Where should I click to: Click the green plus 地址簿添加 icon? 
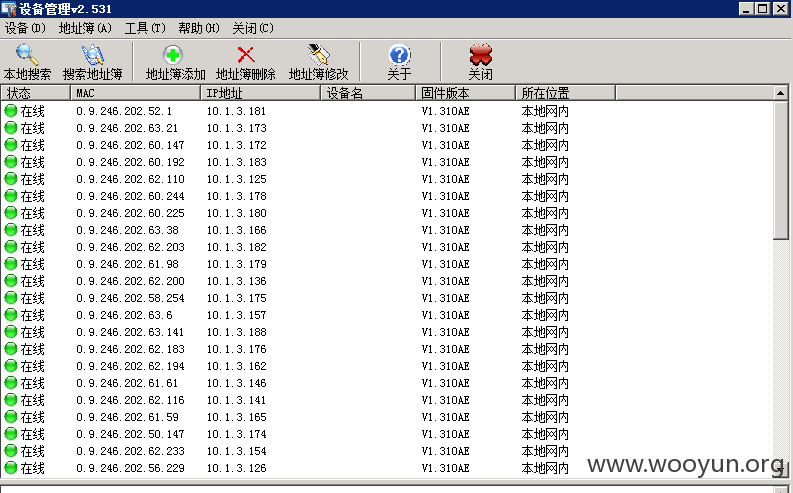[173, 55]
